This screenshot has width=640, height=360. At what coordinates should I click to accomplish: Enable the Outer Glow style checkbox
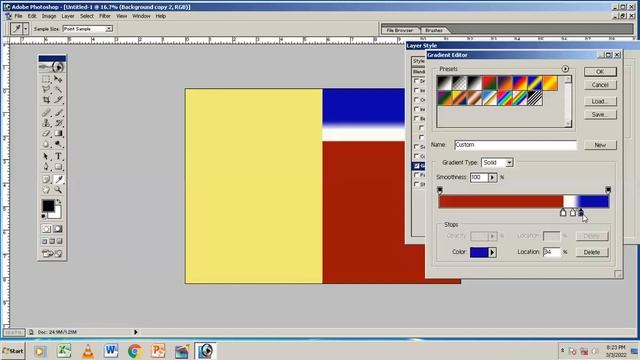pyautogui.click(x=416, y=100)
